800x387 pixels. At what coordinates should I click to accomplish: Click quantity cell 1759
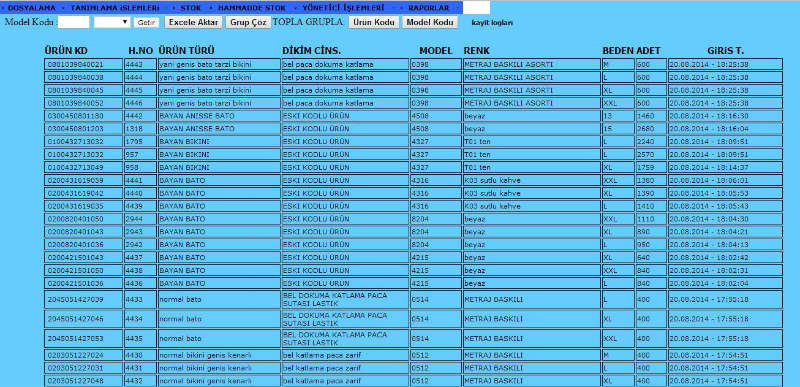click(651, 167)
